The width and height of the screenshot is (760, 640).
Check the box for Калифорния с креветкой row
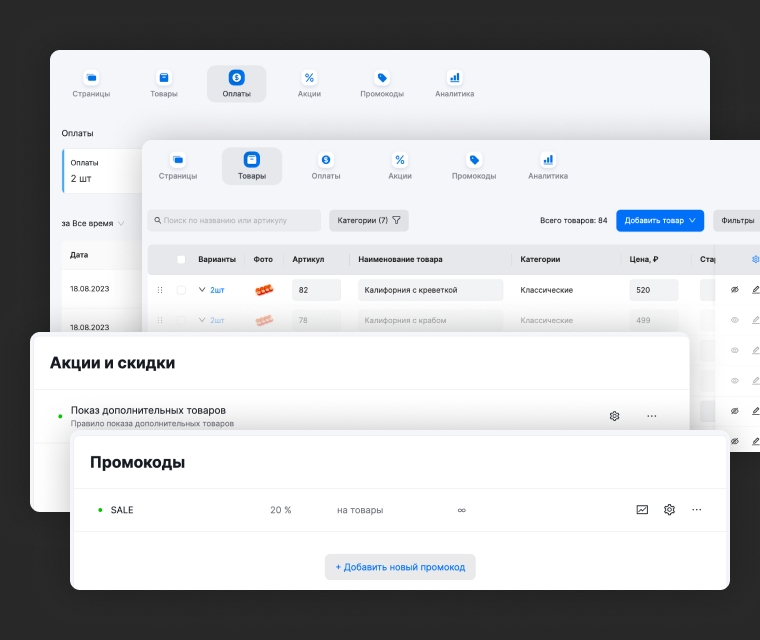[181, 290]
